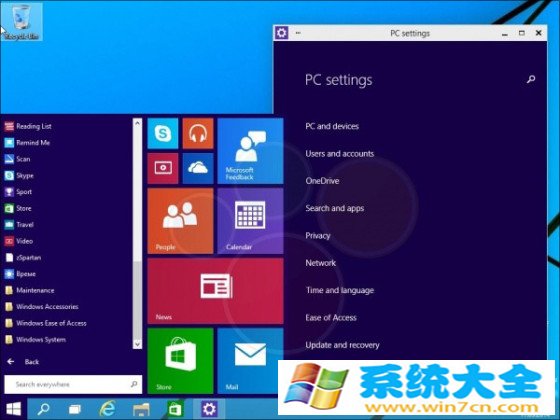560x420 pixels.
Task: Maximize the PC settings window
Action: (522, 33)
